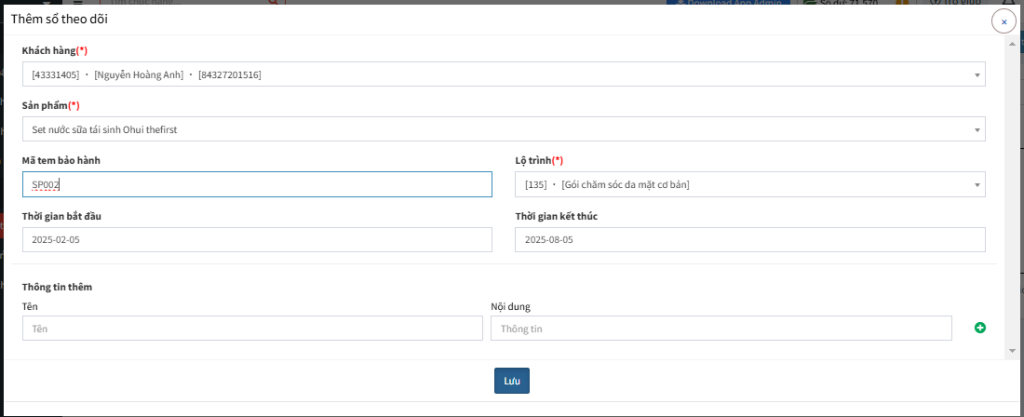Click into the Tên extra info field
Screen dimensions: 1024x417
[x=252, y=328]
